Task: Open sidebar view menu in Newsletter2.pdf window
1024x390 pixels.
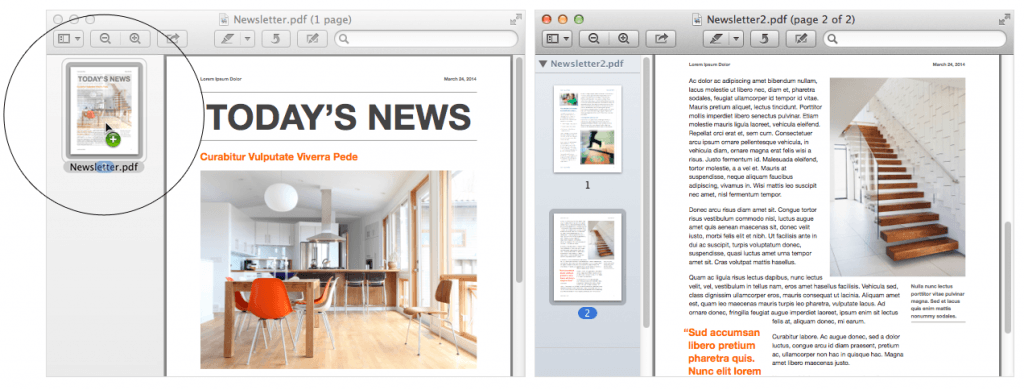Action: tap(557, 39)
